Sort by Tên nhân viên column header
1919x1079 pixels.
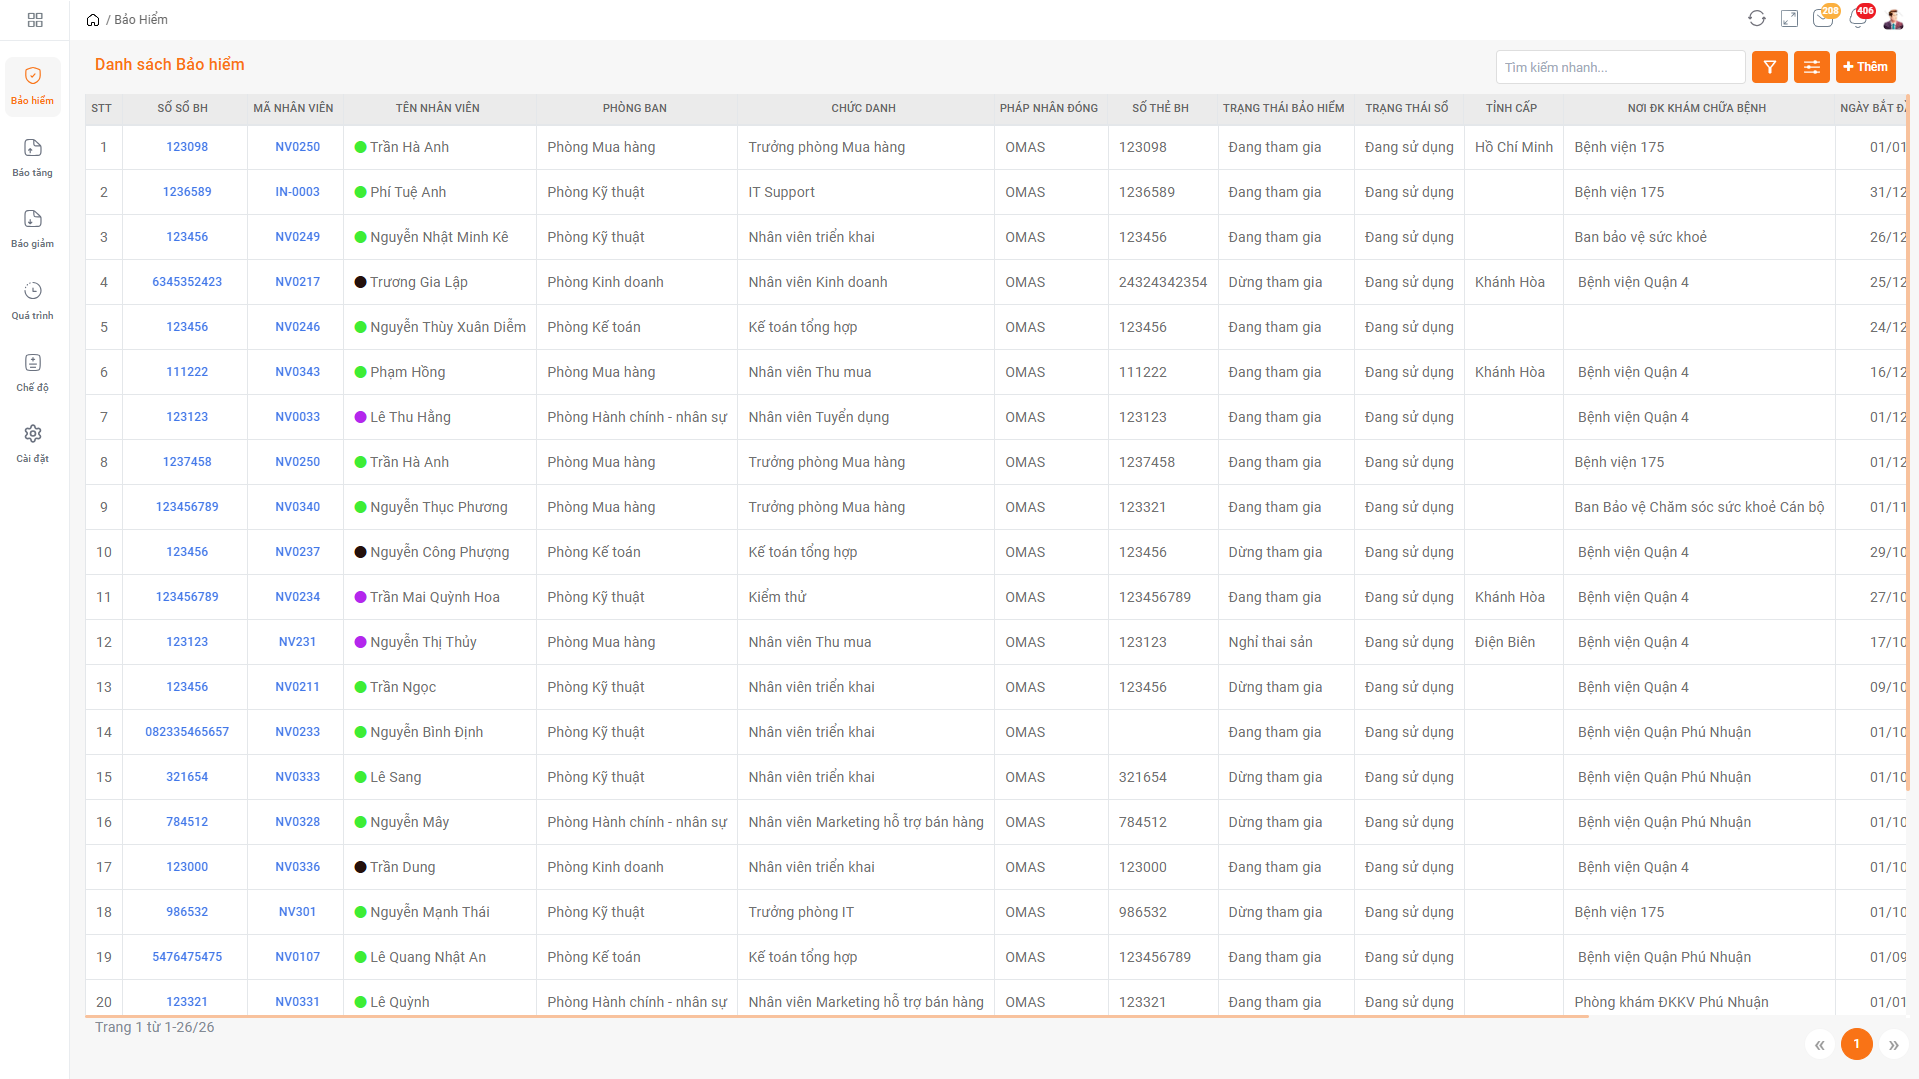click(x=437, y=108)
